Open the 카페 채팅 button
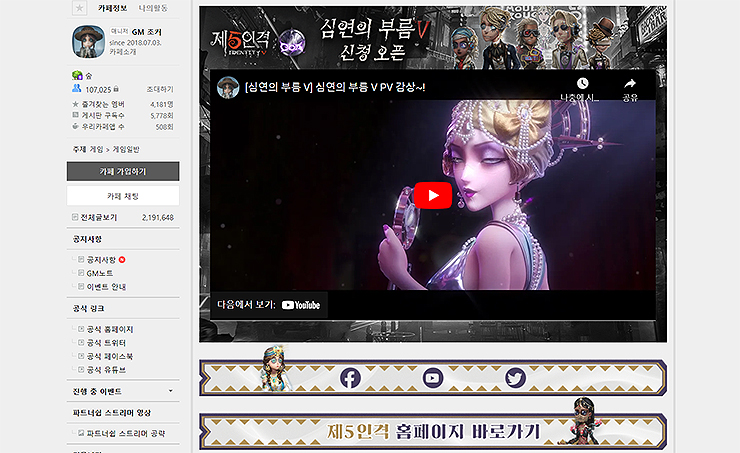 (123, 196)
